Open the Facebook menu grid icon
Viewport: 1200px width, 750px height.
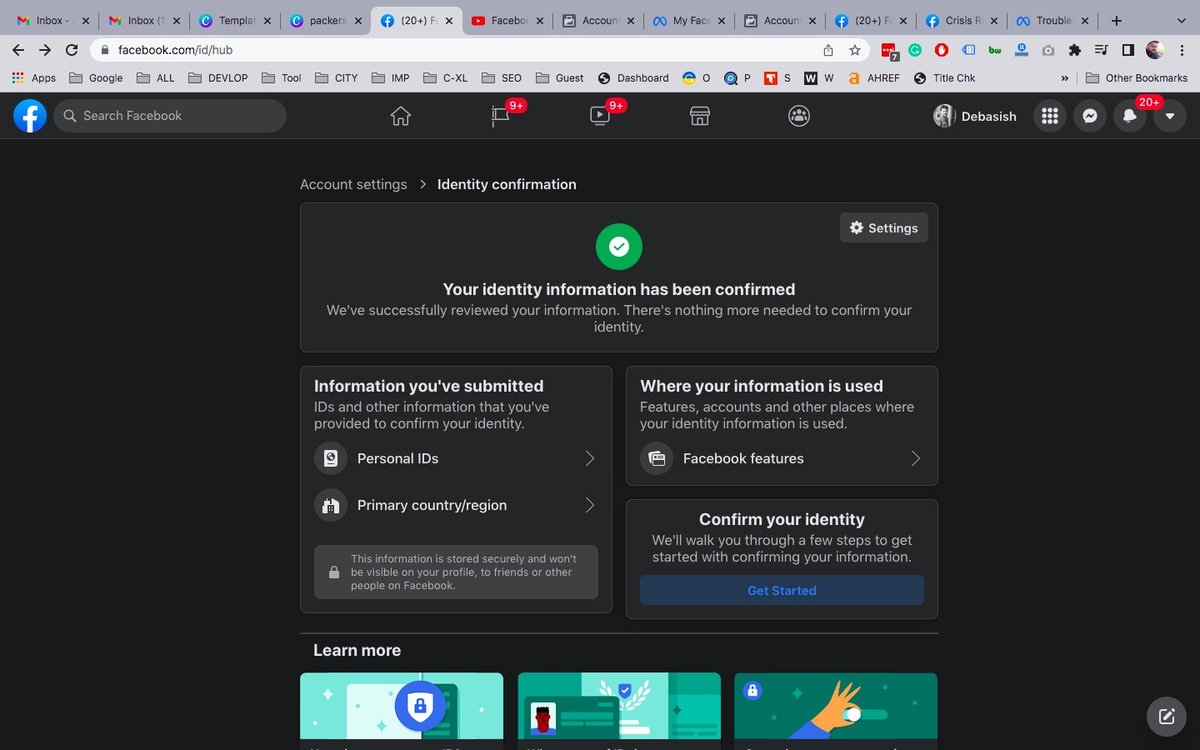click(1049, 116)
